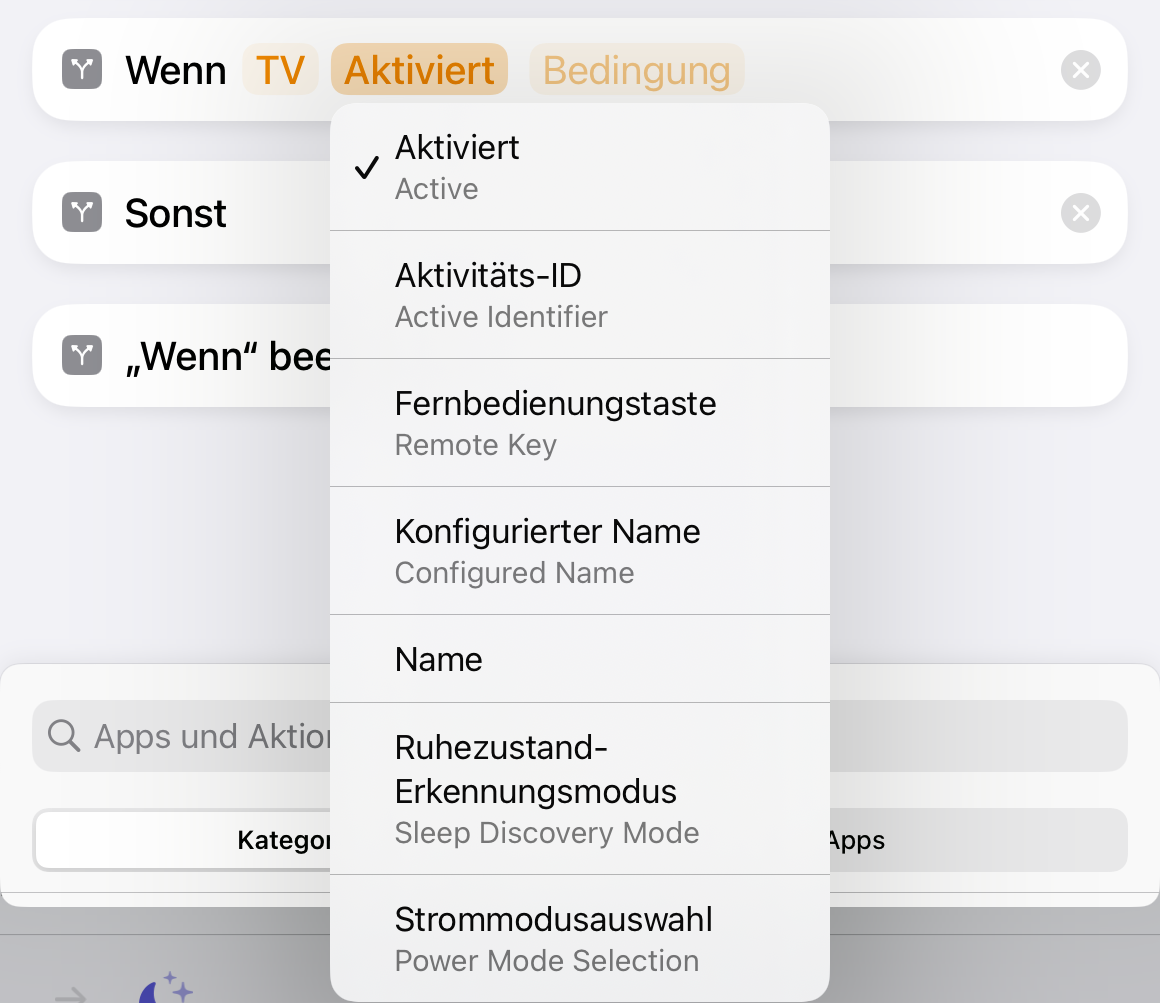Focus the Apps und Aktionen search field
The image size is (1160, 1003).
pyautogui.click(x=200, y=736)
